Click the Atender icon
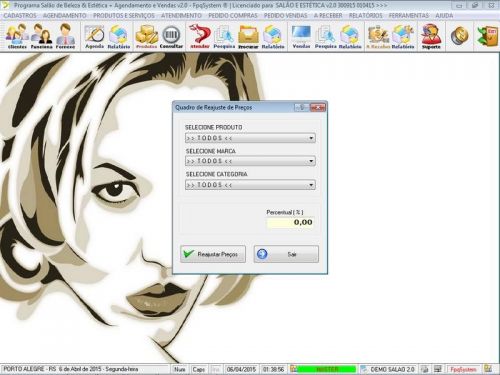 [x=200, y=36]
